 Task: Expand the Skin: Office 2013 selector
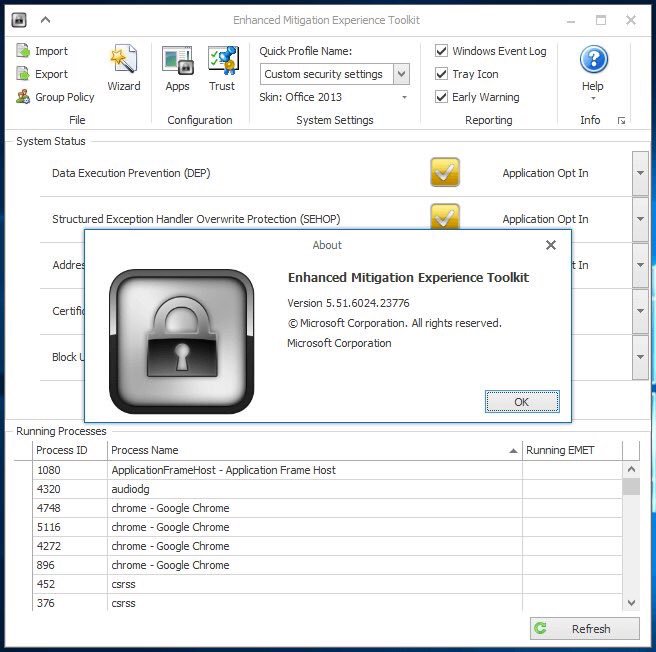click(405, 98)
